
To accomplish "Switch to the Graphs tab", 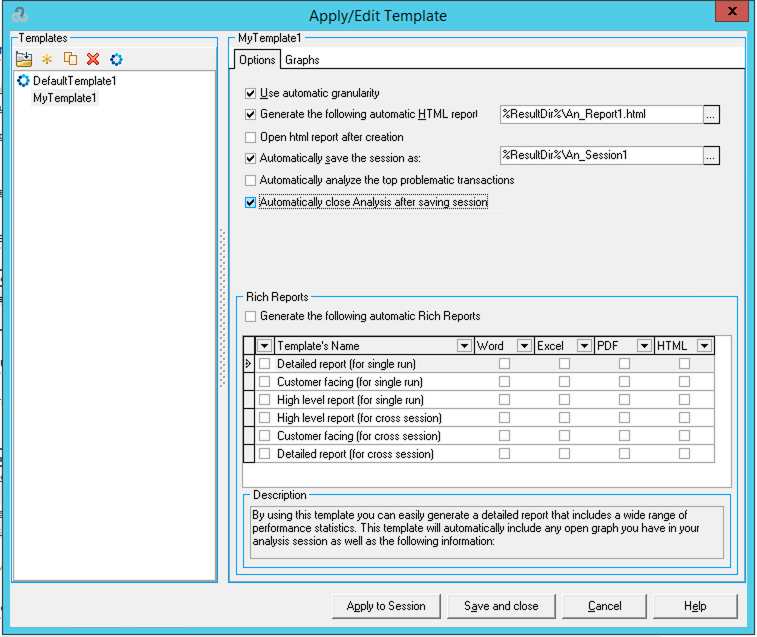I will click(x=302, y=60).
